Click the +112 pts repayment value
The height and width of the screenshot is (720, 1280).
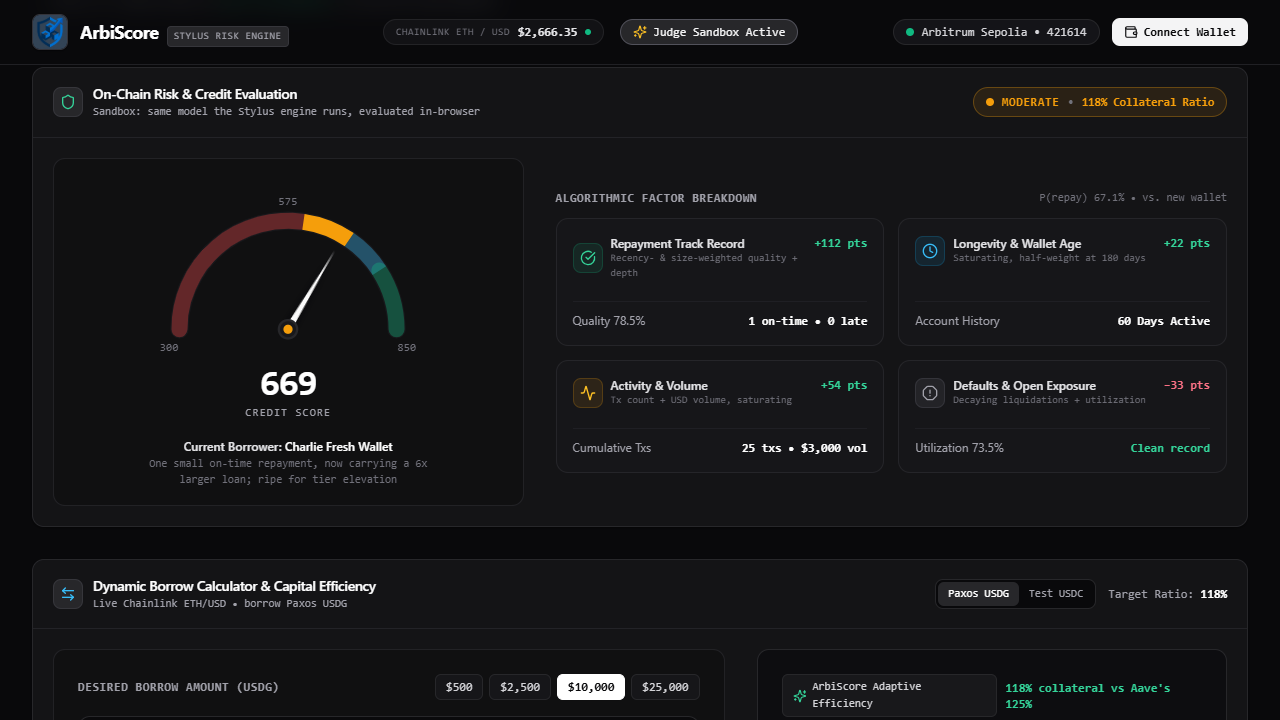point(841,244)
